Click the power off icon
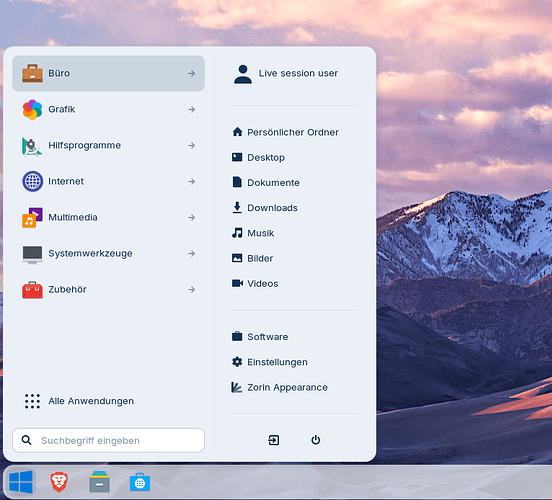 (315, 440)
